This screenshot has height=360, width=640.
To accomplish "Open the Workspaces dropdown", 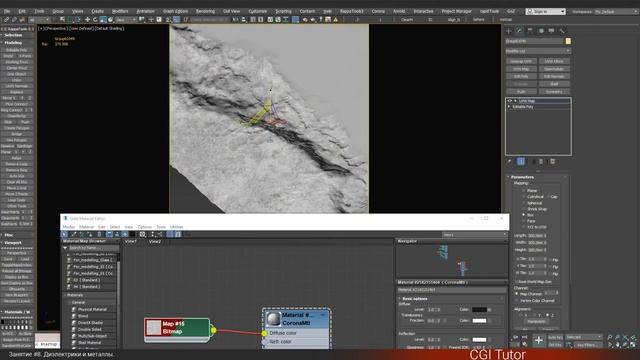I will pos(616,11).
